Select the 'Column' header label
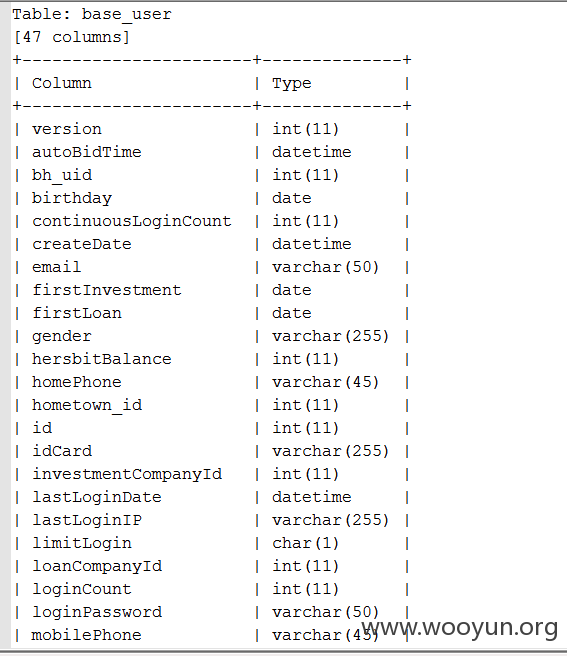 (x=62, y=83)
